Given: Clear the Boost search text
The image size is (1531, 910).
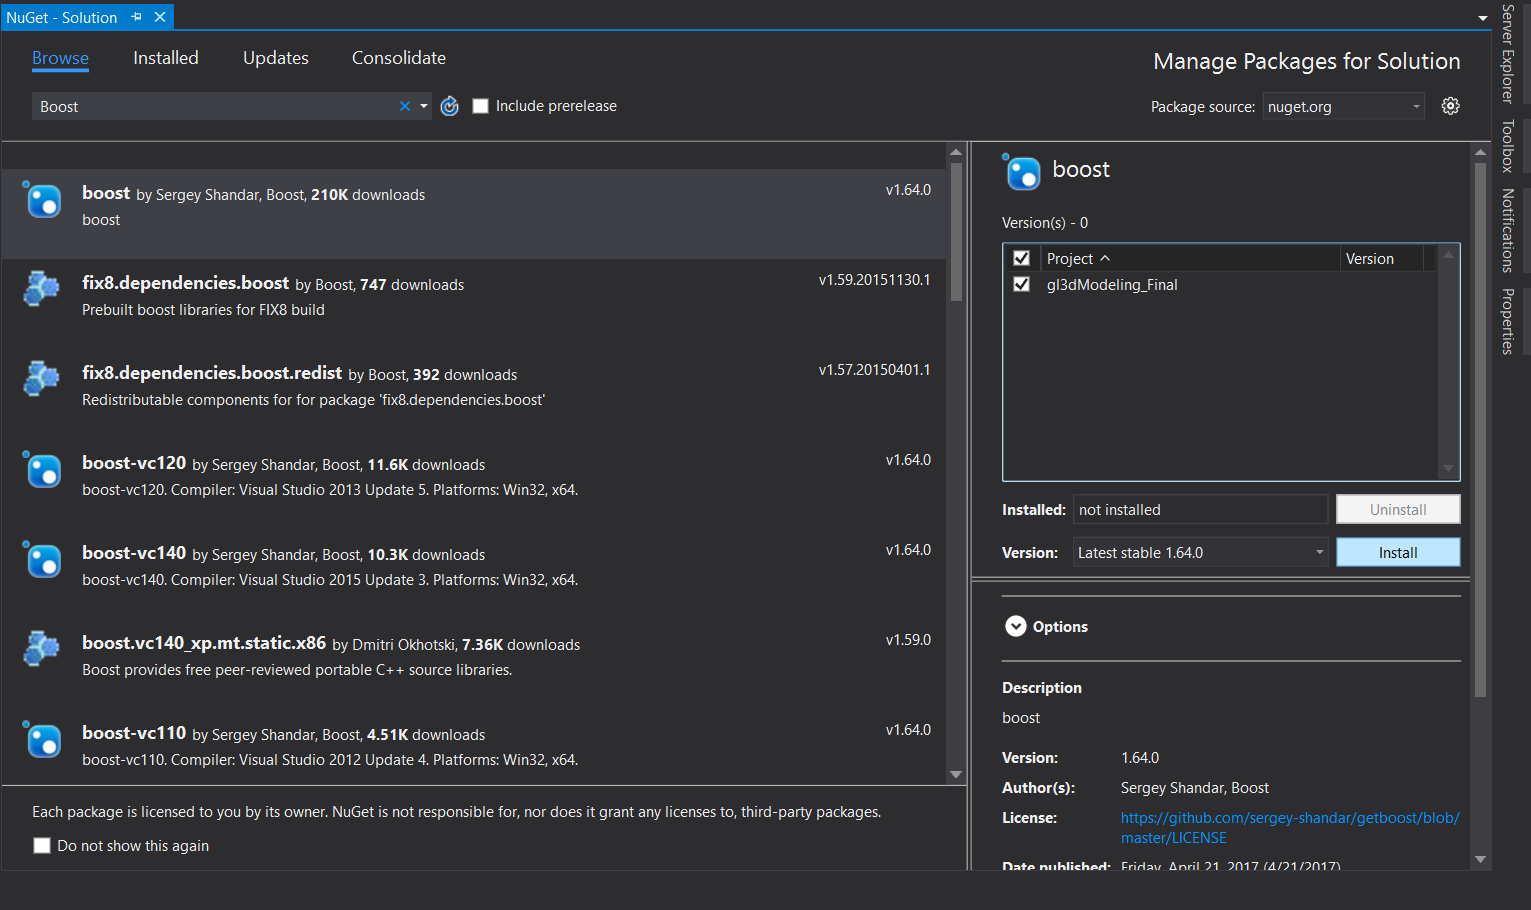Looking at the screenshot, I should [x=405, y=106].
